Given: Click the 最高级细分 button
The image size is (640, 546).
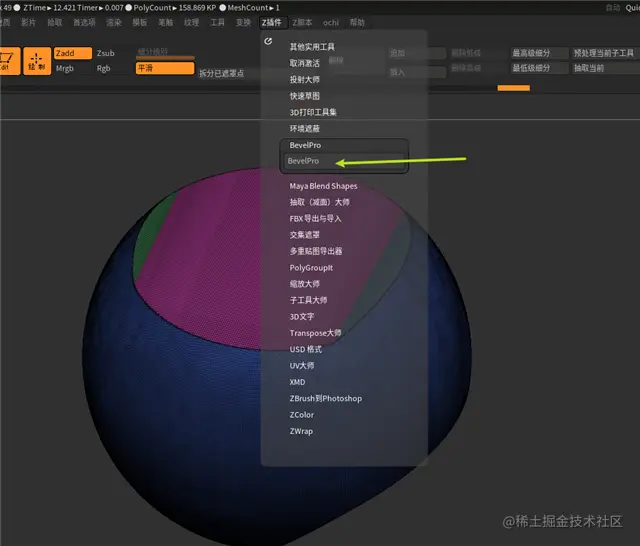Looking at the screenshot, I should (x=539, y=53).
